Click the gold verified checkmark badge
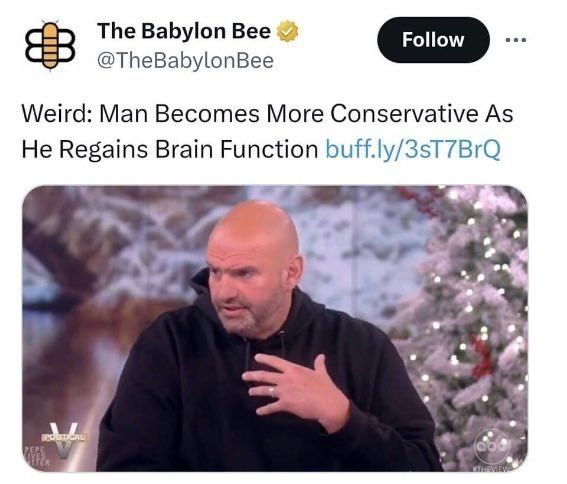This screenshot has height=484, width=567. click(287, 31)
